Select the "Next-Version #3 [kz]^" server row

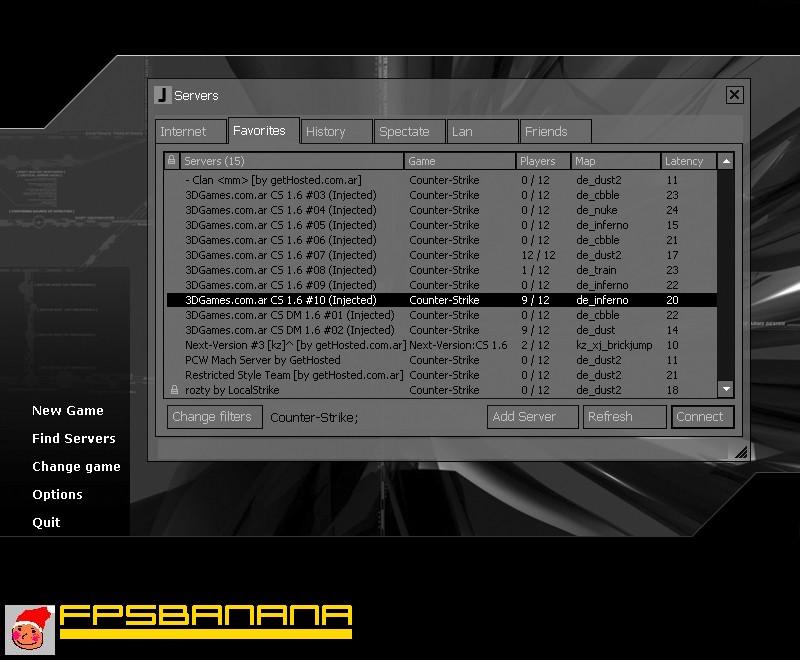coord(442,345)
